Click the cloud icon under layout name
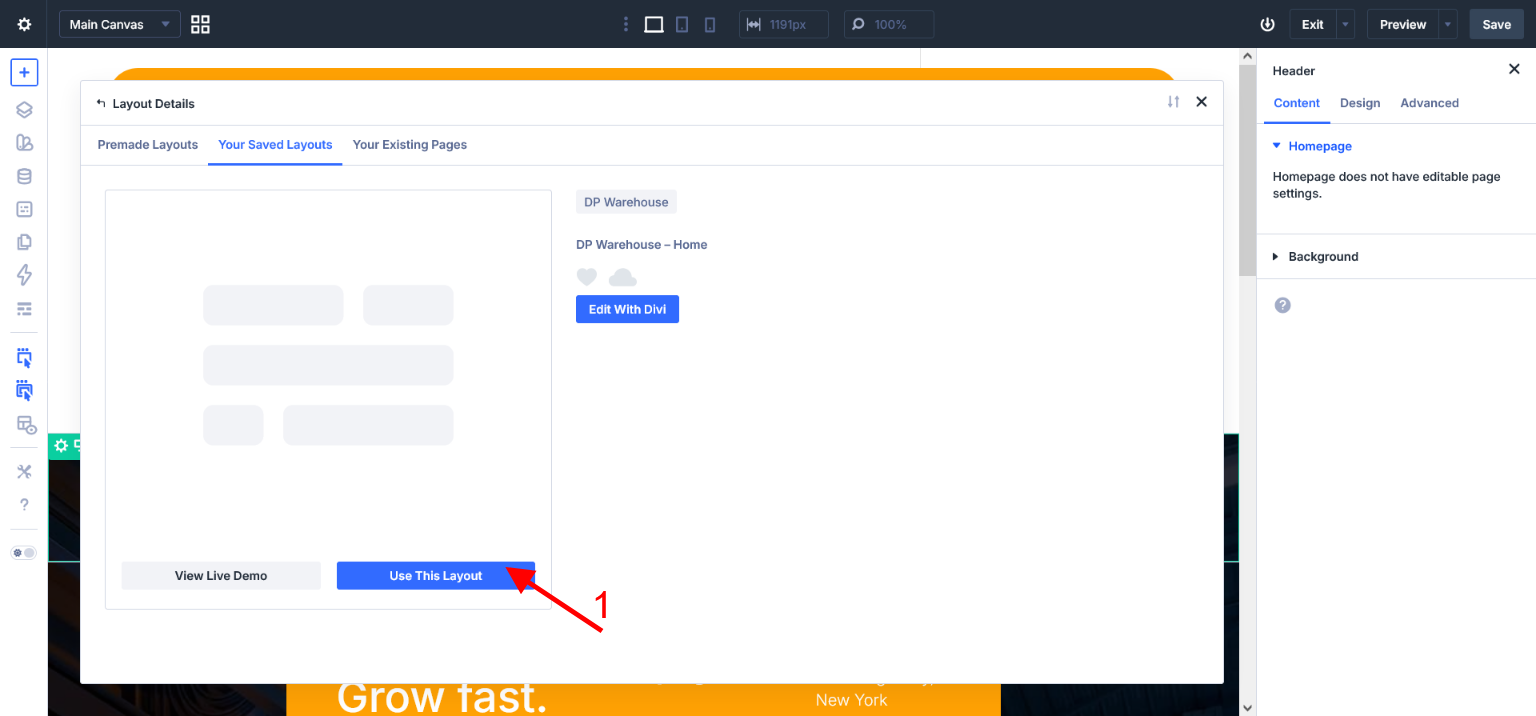Viewport: 1536px width, 716px height. pos(622,277)
